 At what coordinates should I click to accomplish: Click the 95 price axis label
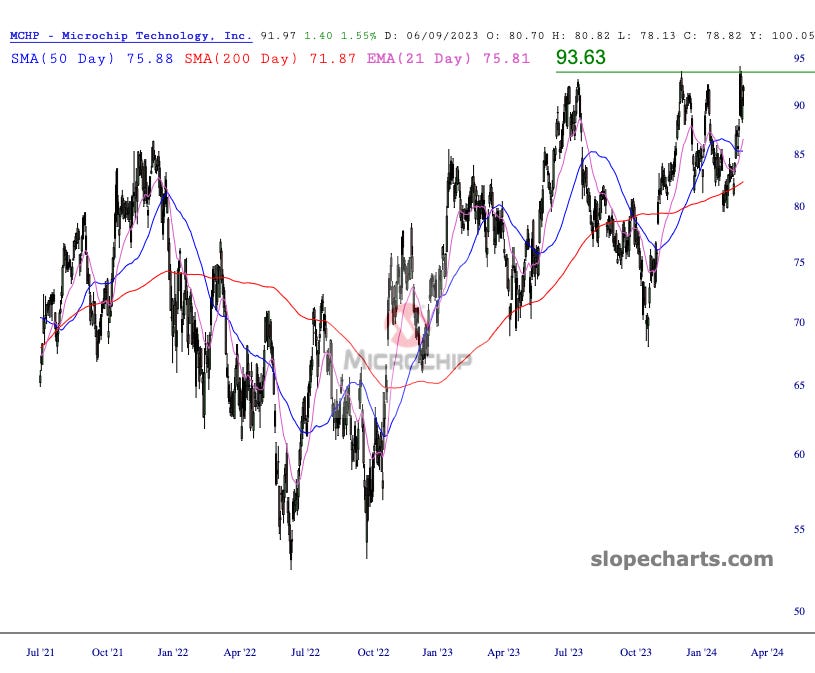coord(799,58)
